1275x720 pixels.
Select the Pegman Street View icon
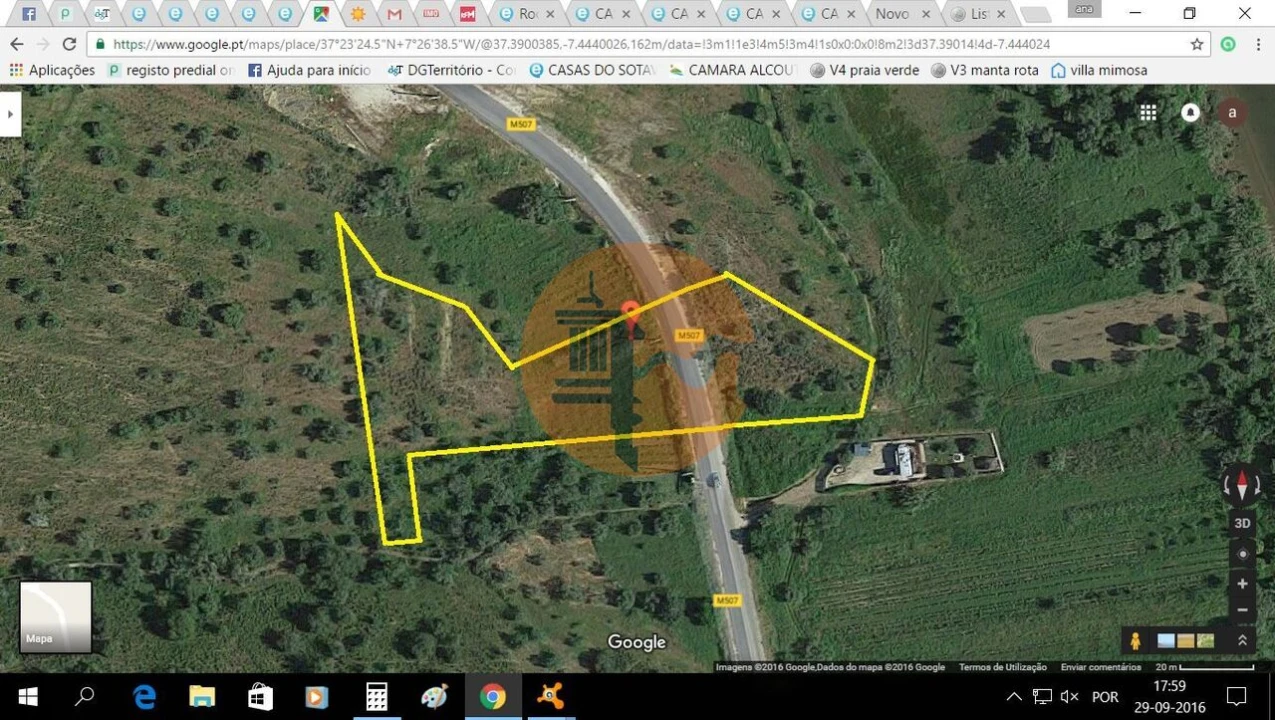click(1136, 640)
